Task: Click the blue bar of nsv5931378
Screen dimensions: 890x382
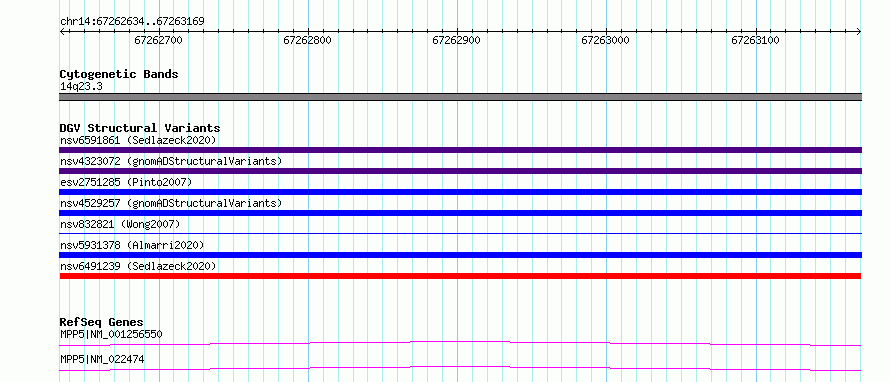Action: (460, 255)
